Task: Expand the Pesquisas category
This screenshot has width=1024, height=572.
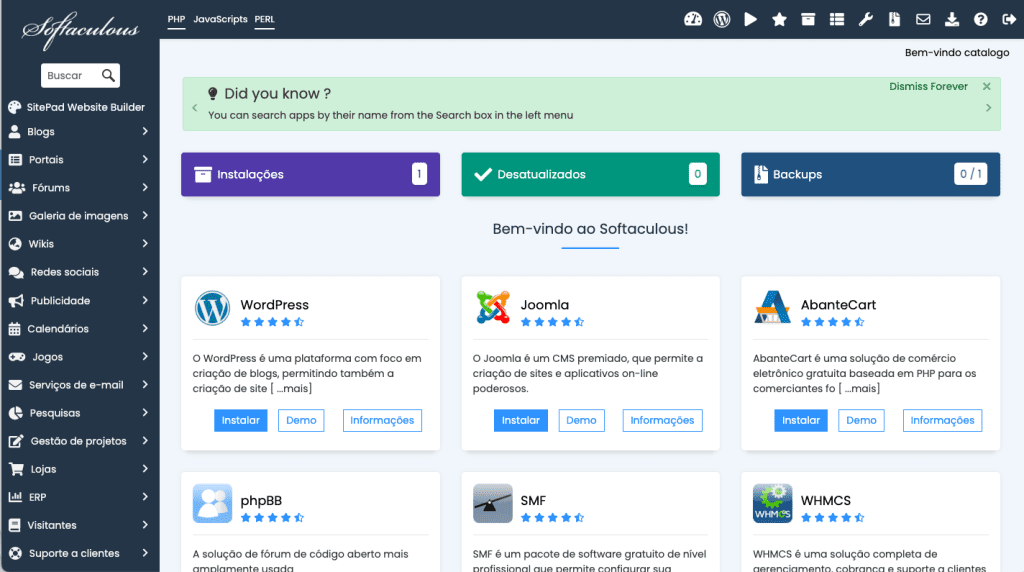Action: [80, 413]
